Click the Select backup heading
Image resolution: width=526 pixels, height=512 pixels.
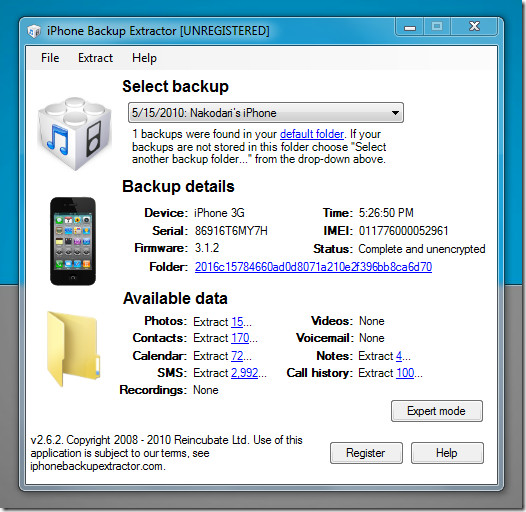[x=175, y=87]
